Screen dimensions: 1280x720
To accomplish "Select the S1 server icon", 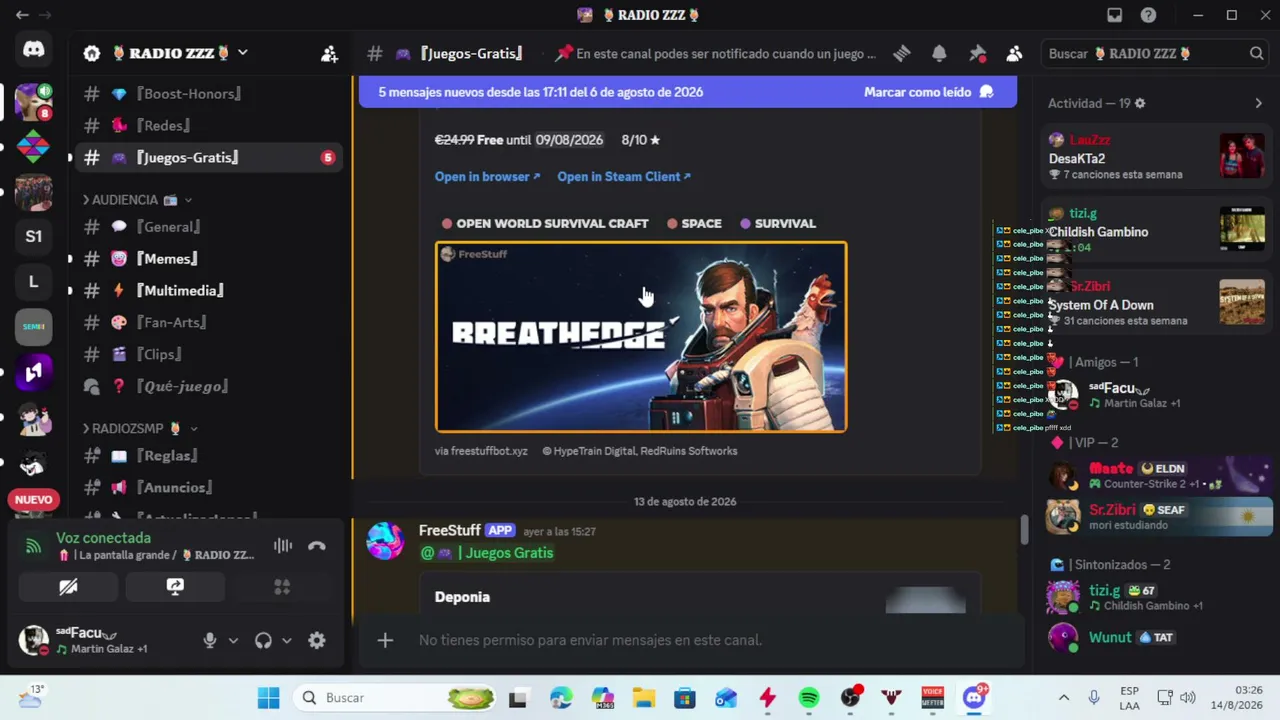I will point(33,236).
